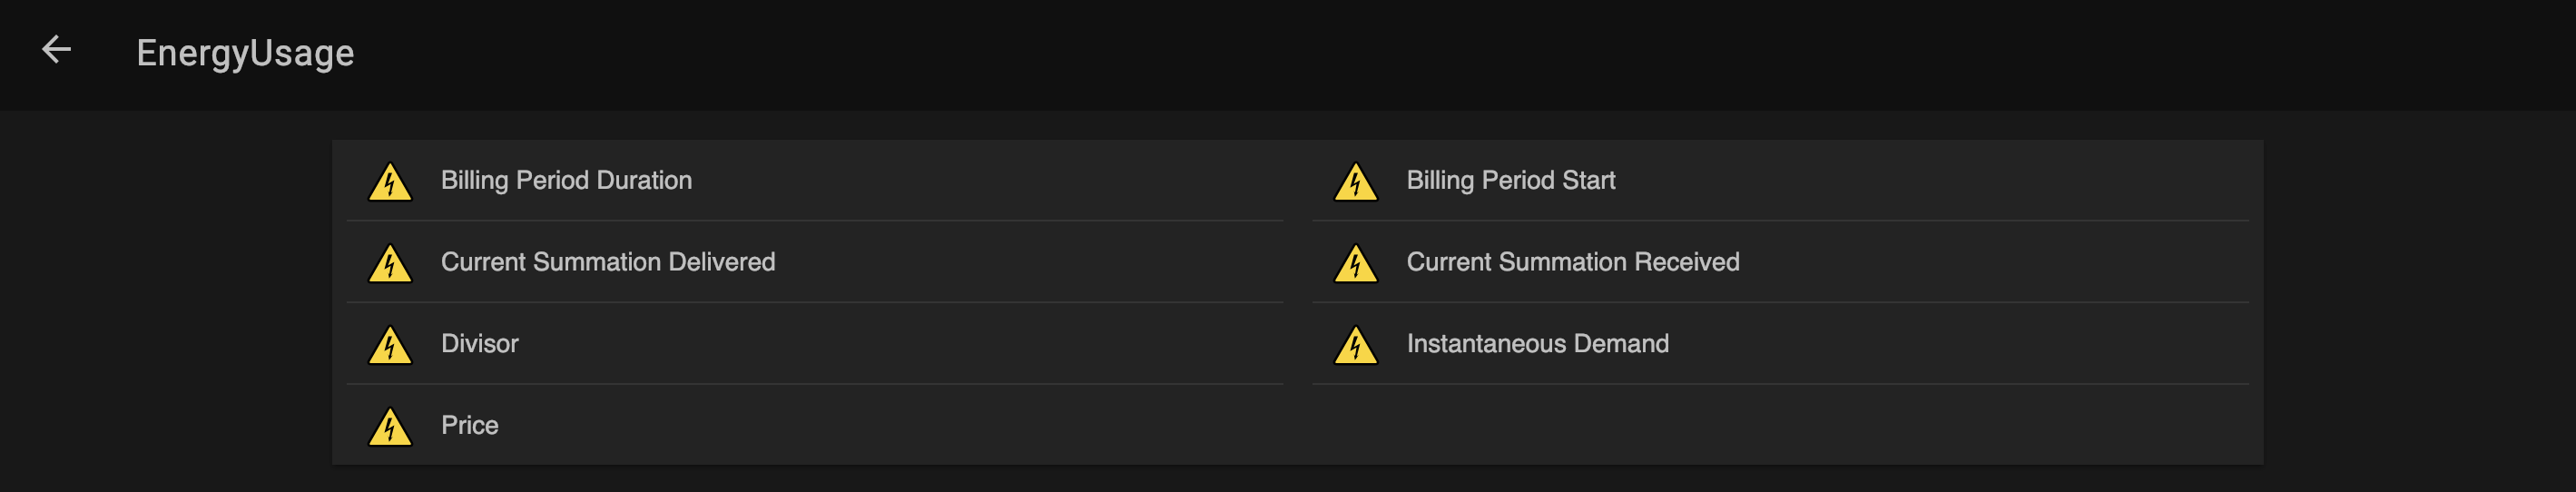Open the Divisor entity label
Image resolution: width=2576 pixels, height=492 pixels.
479,344
